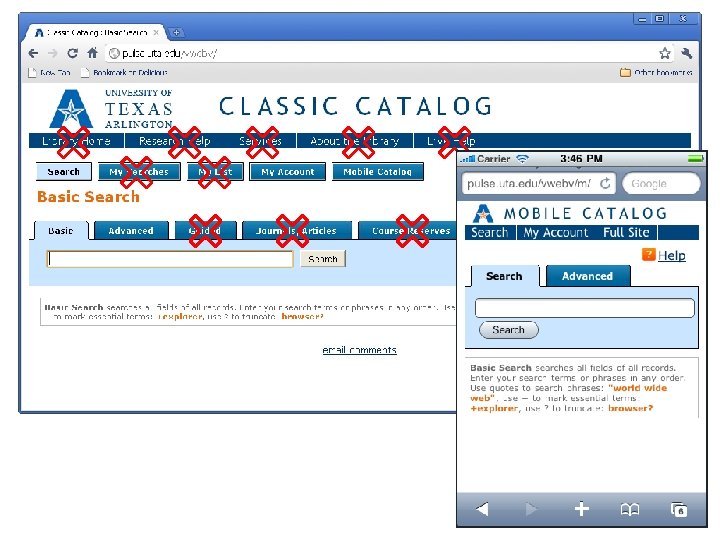This screenshot has width=720, height=540.
Task: Switch to Full Site from Mobile Catalog
Action: pyautogui.click(x=626, y=232)
